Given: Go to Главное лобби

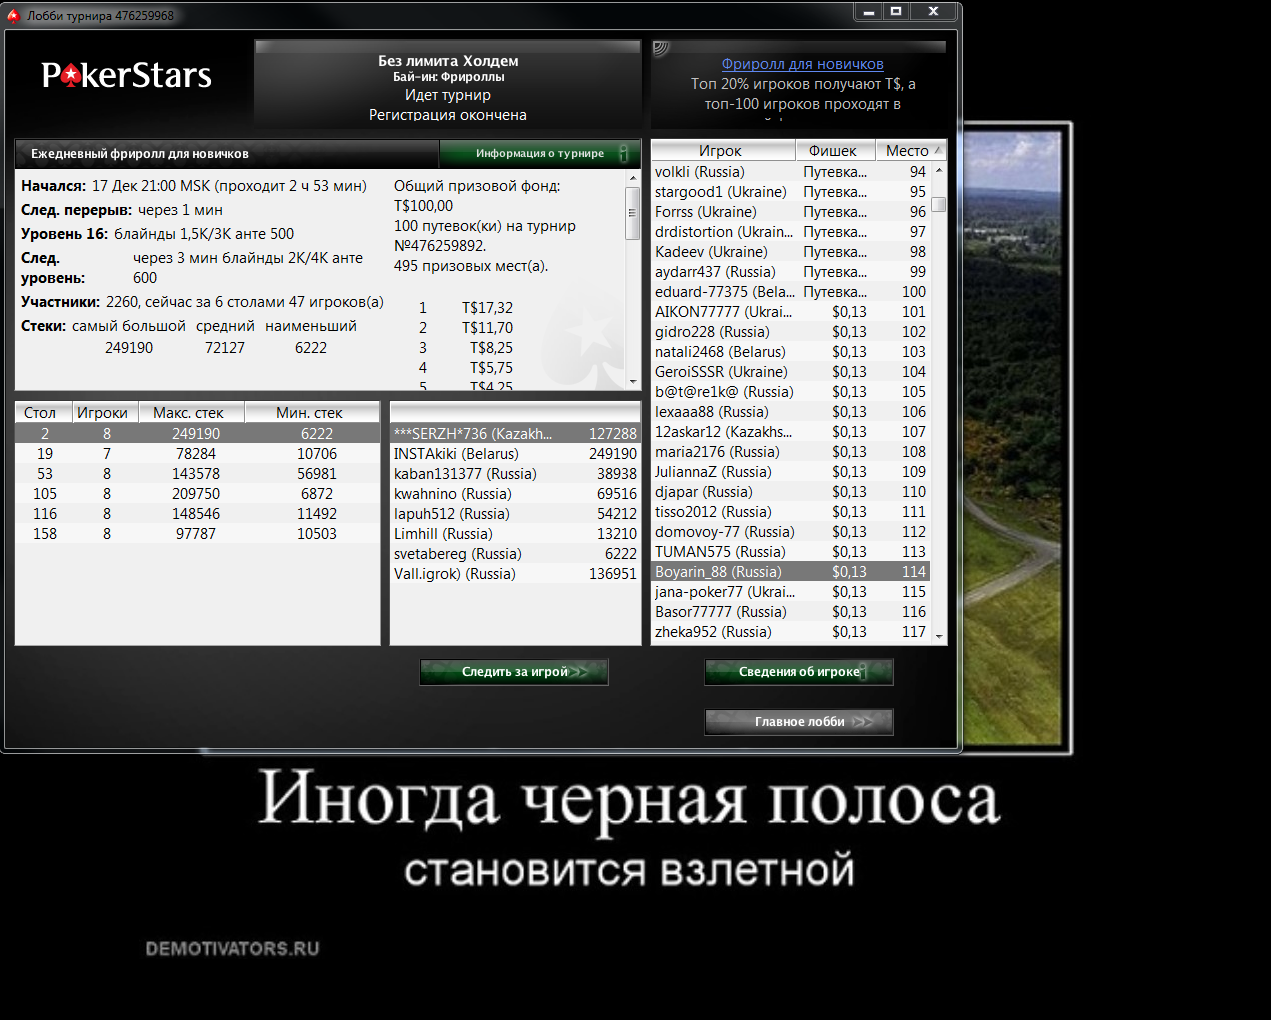Looking at the screenshot, I should point(798,722).
